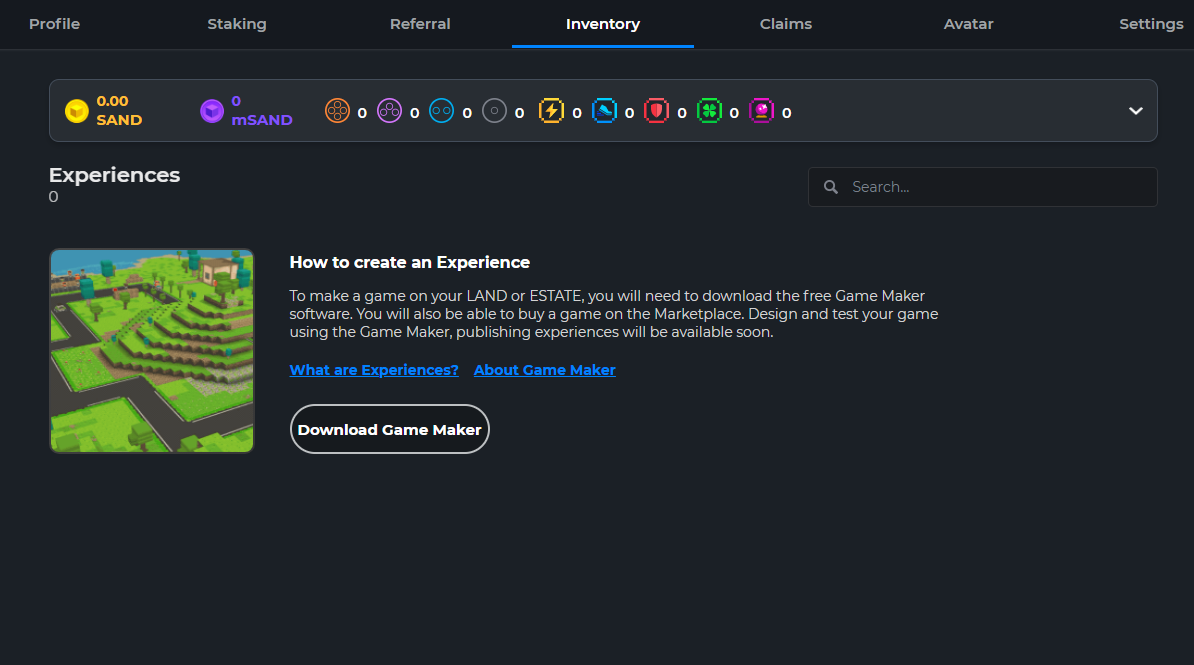The image size is (1194, 665).
Task: Click the count beside the orange catalyst
Action: pyautogui.click(x=362, y=113)
